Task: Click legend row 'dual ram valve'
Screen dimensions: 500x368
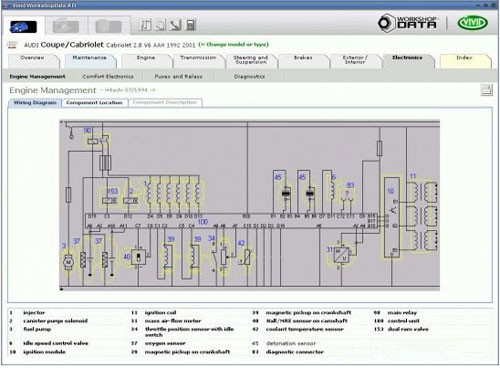Action: 408,329
